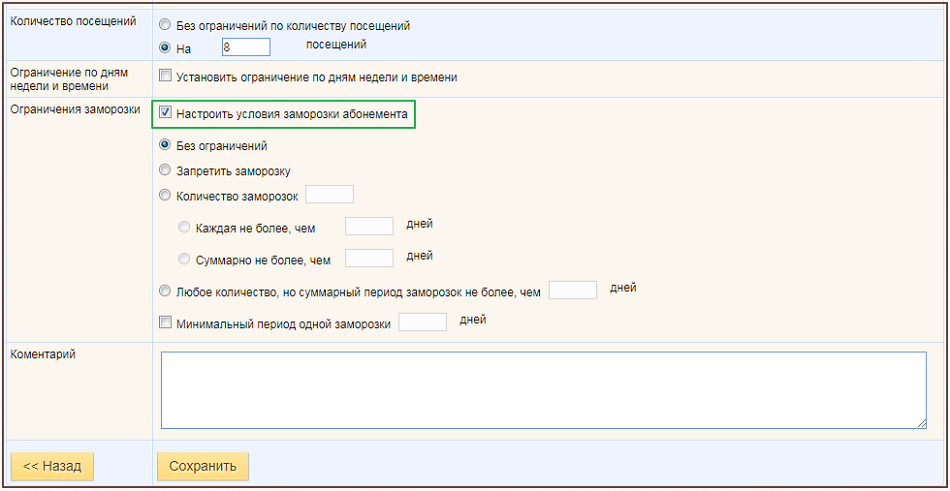Click the 'Сохранить' button

click(202, 466)
